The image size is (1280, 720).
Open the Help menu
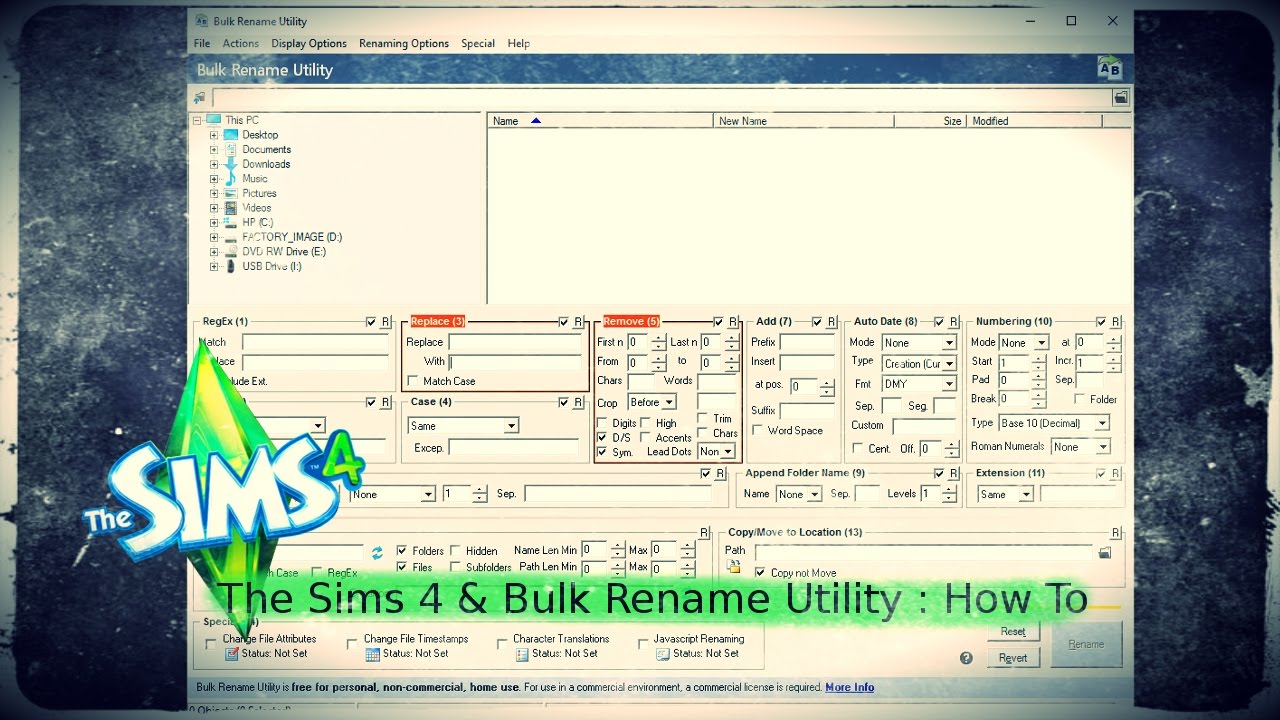point(518,43)
